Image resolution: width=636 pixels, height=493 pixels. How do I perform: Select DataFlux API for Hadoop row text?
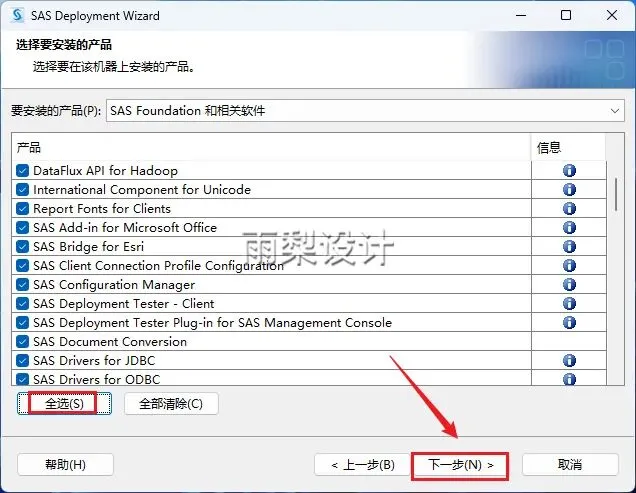(x=105, y=170)
